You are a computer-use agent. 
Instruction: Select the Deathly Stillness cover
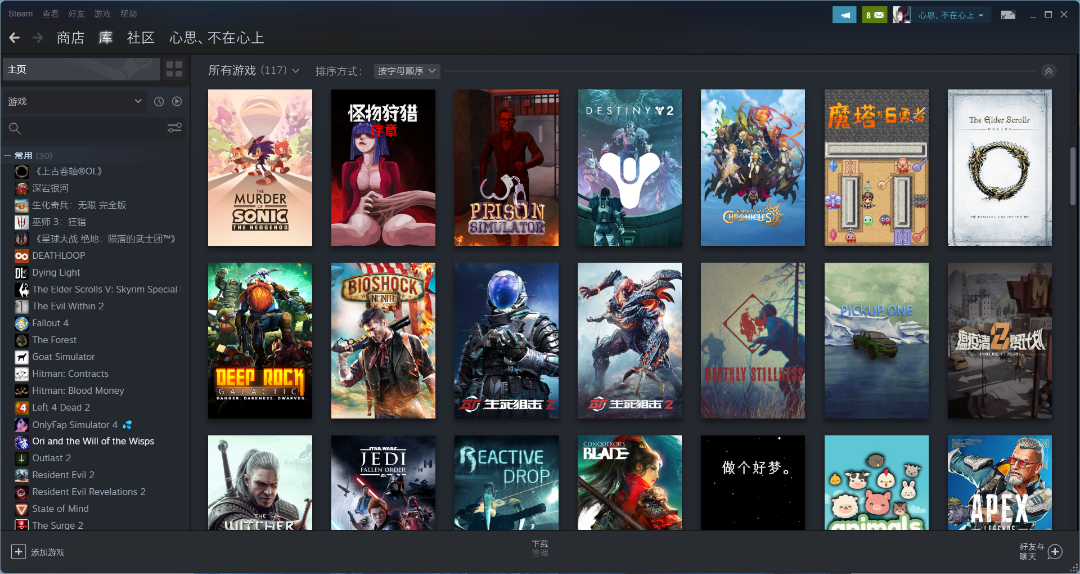pos(753,340)
